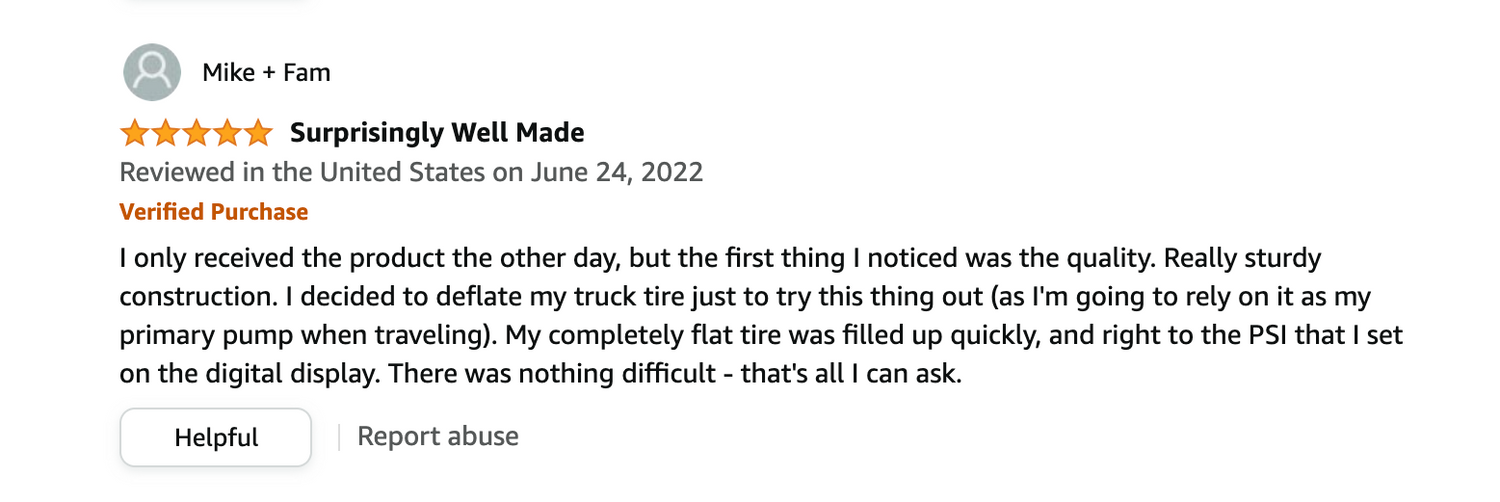The image size is (1500, 502).
Task: Click the Mike + Fam profile avatar
Action: 152,72
